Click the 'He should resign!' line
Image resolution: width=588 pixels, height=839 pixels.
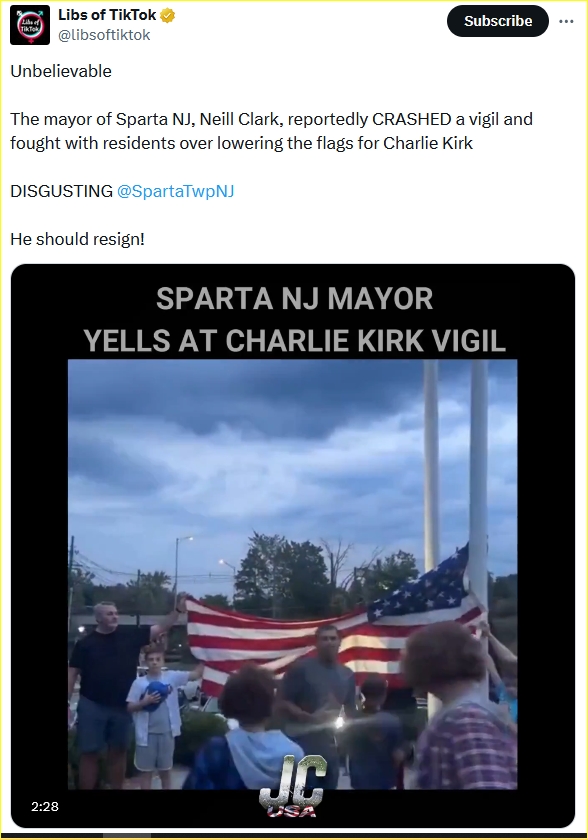click(x=78, y=239)
